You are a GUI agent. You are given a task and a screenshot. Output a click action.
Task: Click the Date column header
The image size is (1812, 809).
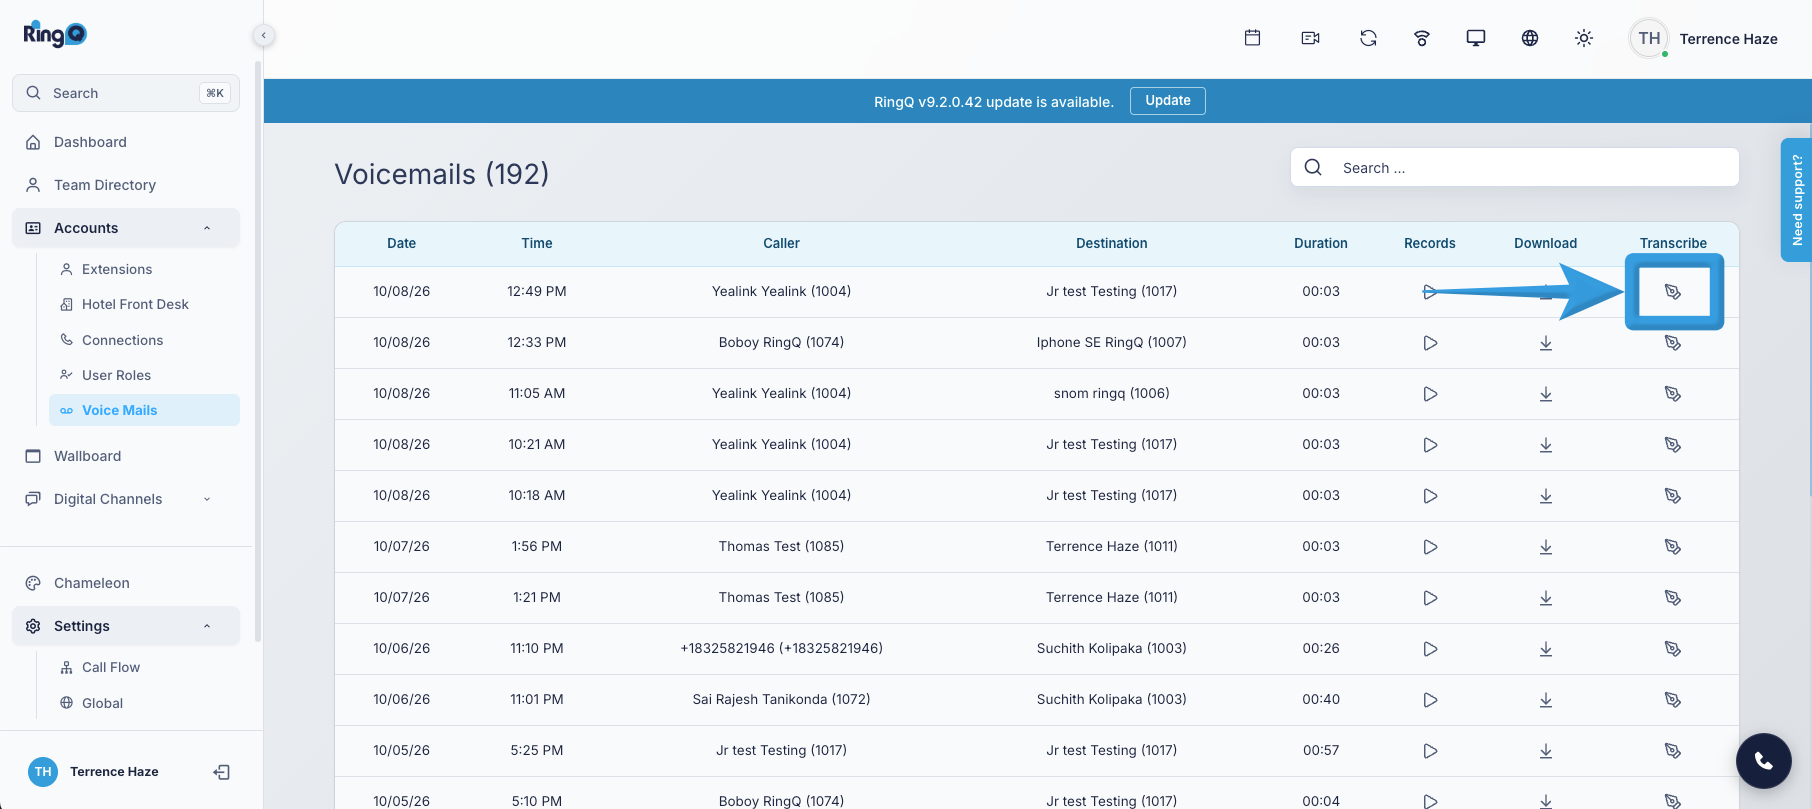coord(401,243)
